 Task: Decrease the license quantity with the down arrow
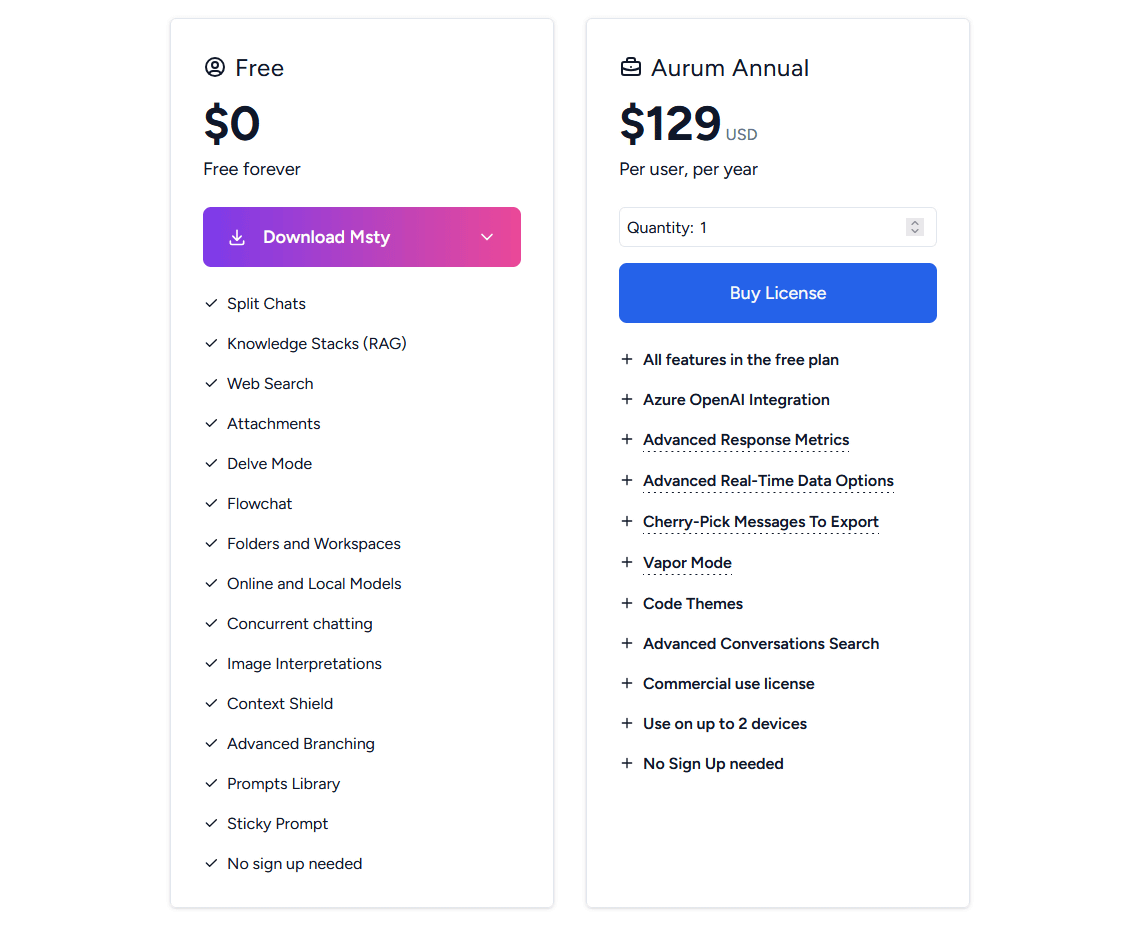coord(915,232)
